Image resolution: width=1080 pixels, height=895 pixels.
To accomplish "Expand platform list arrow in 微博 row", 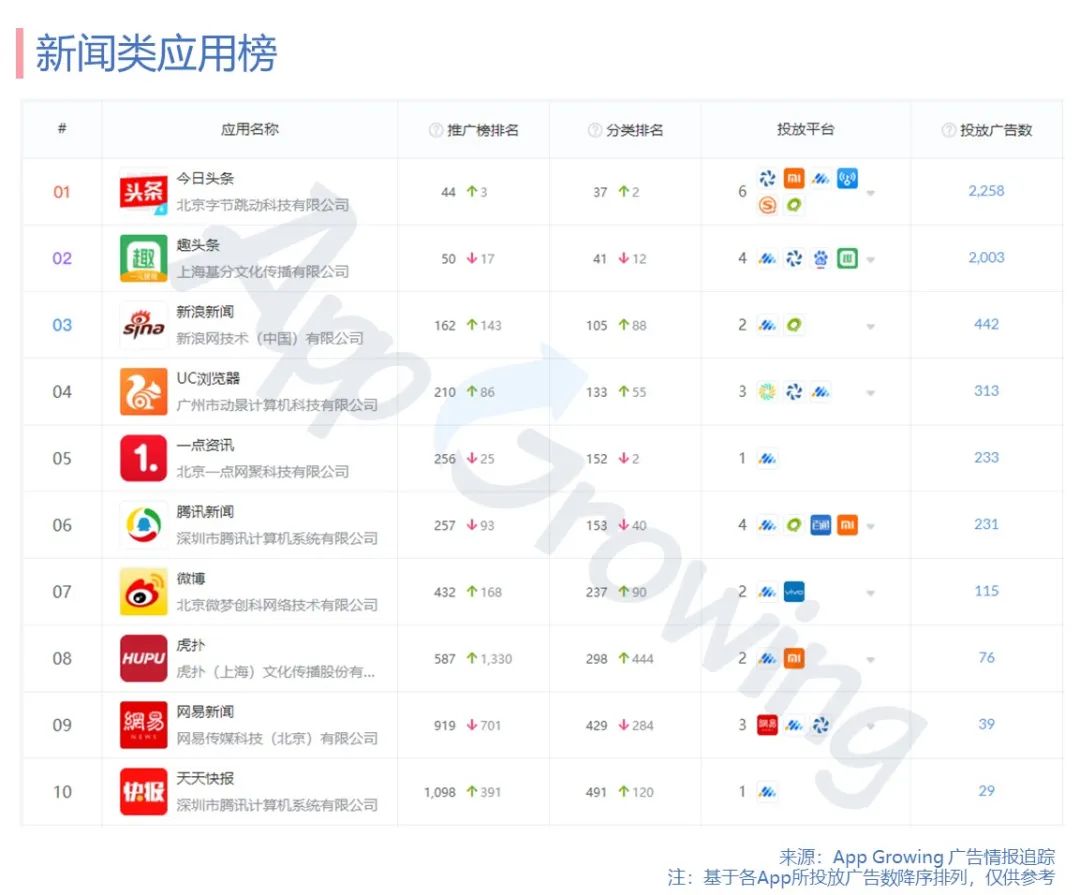I will pyautogui.click(x=871, y=593).
